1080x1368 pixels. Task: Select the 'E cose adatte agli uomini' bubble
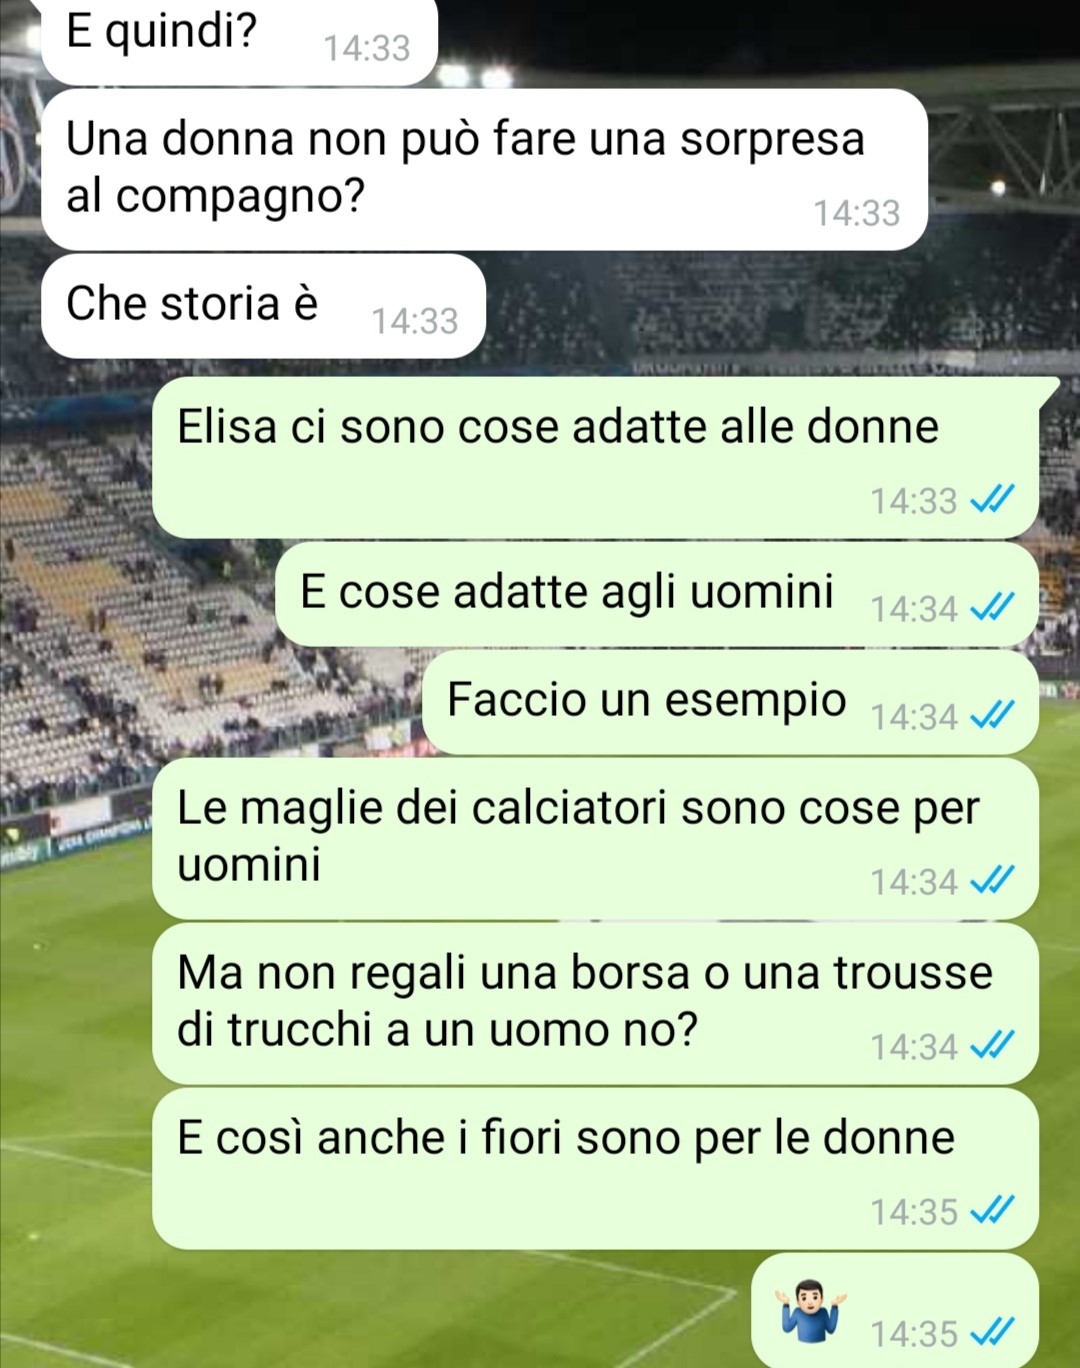[657, 594]
